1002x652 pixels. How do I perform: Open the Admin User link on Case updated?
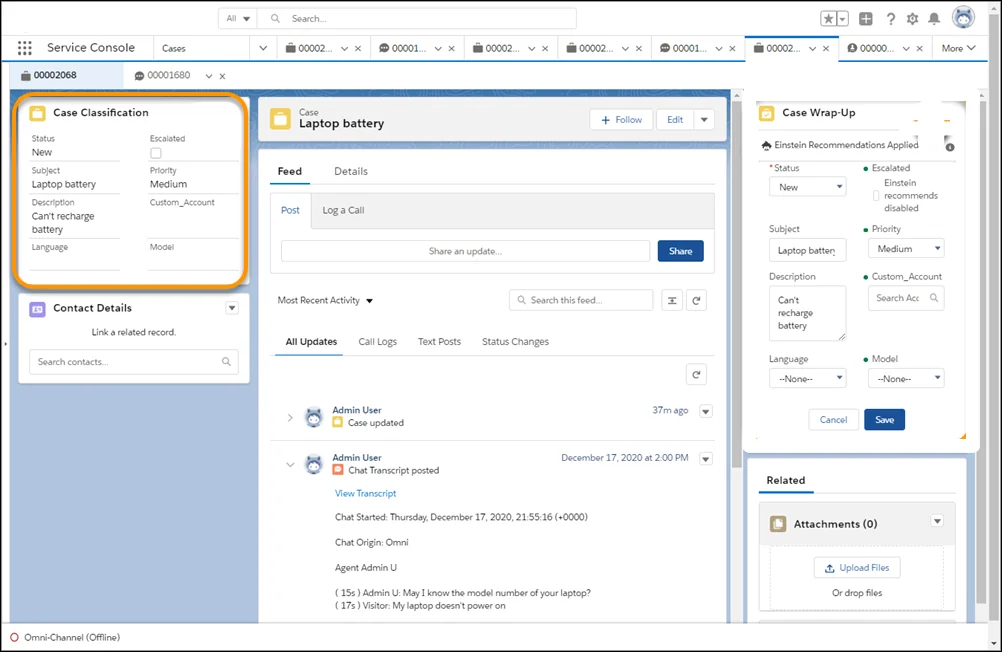357,410
